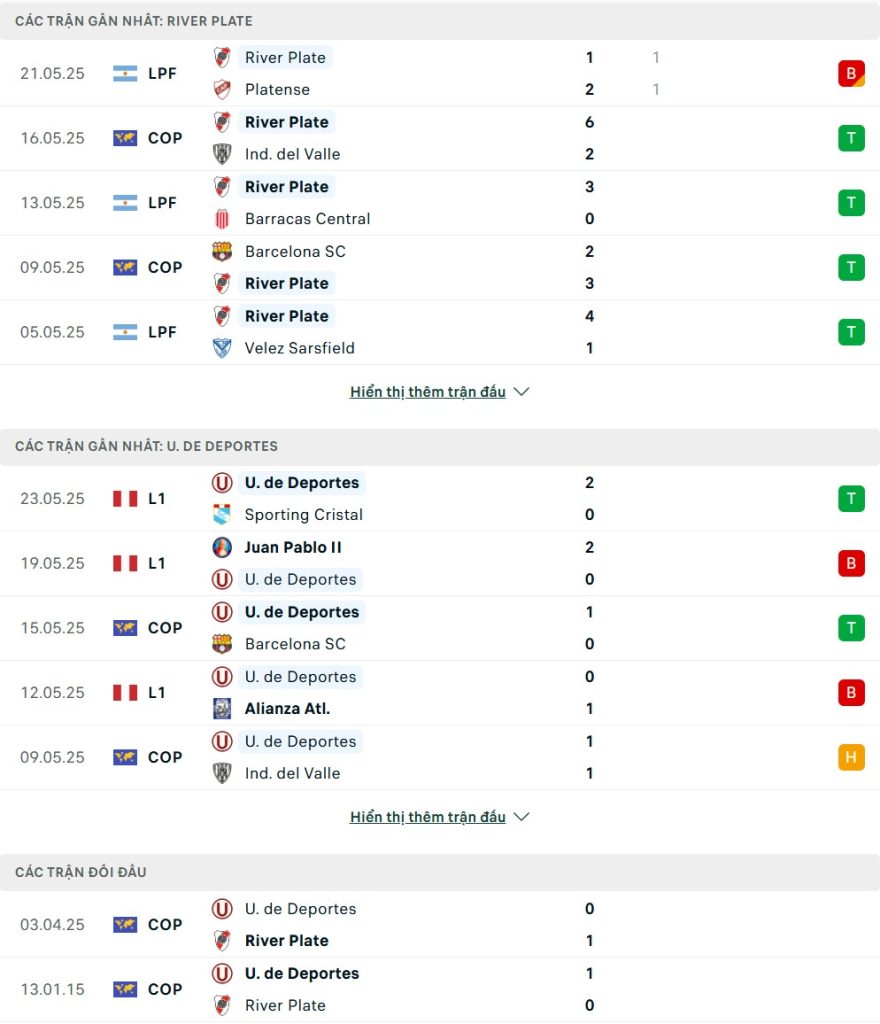Open the 'Các trận đối đầu' section header
Screen dimensions: 880x1024
click(440, 872)
